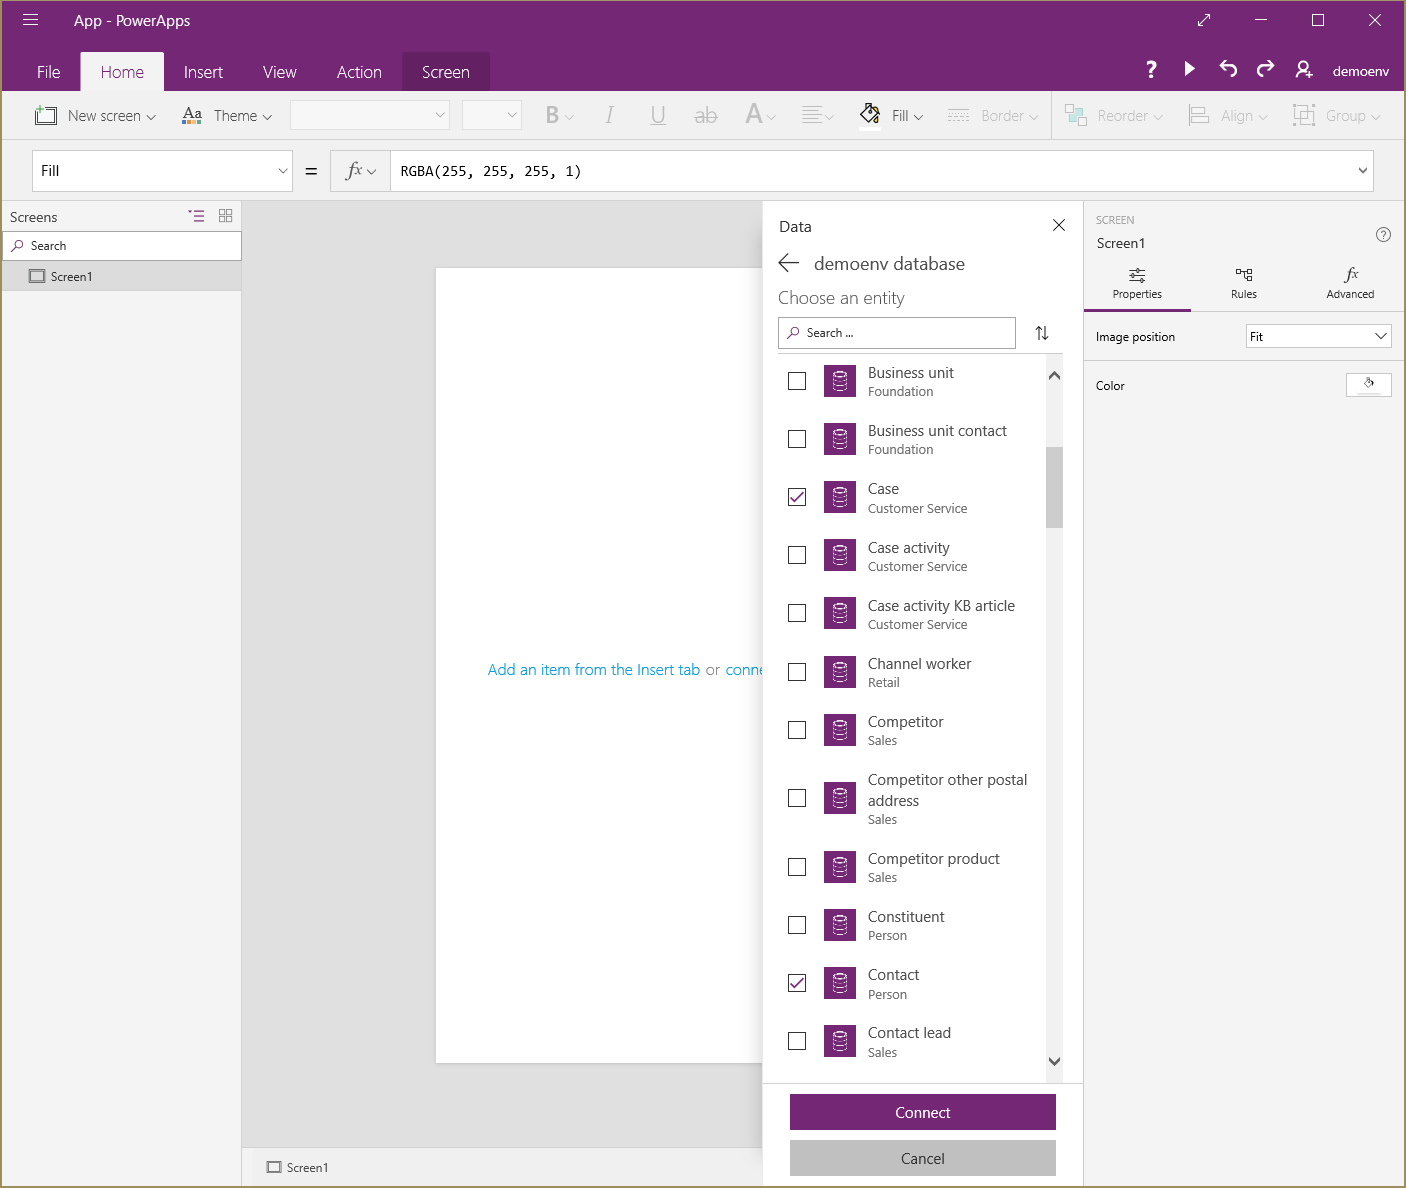The width and height of the screenshot is (1406, 1188).
Task: Open the screen Color swatch picker
Action: click(x=1368, y=385)
